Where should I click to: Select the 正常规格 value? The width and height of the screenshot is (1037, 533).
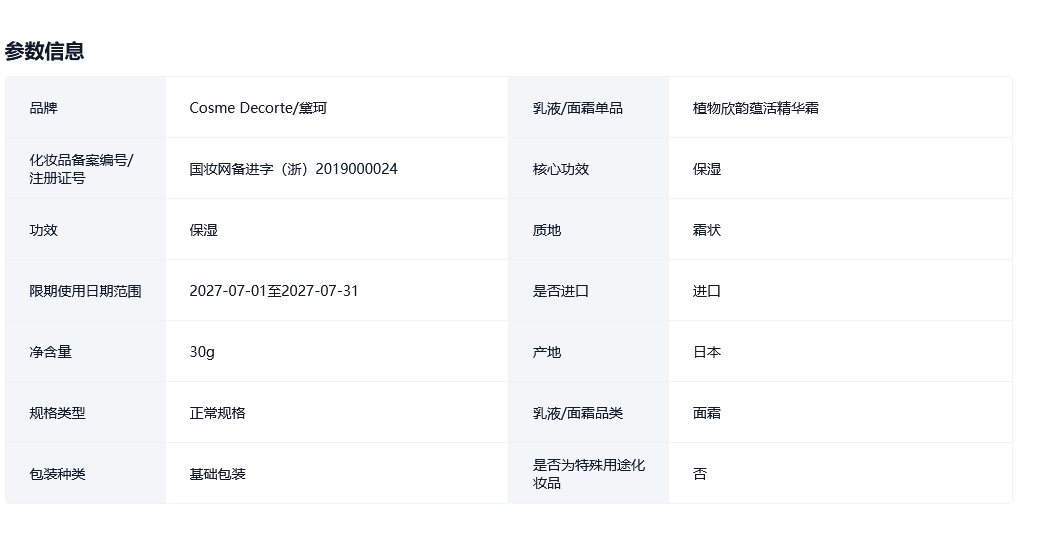tap(217, 413)
